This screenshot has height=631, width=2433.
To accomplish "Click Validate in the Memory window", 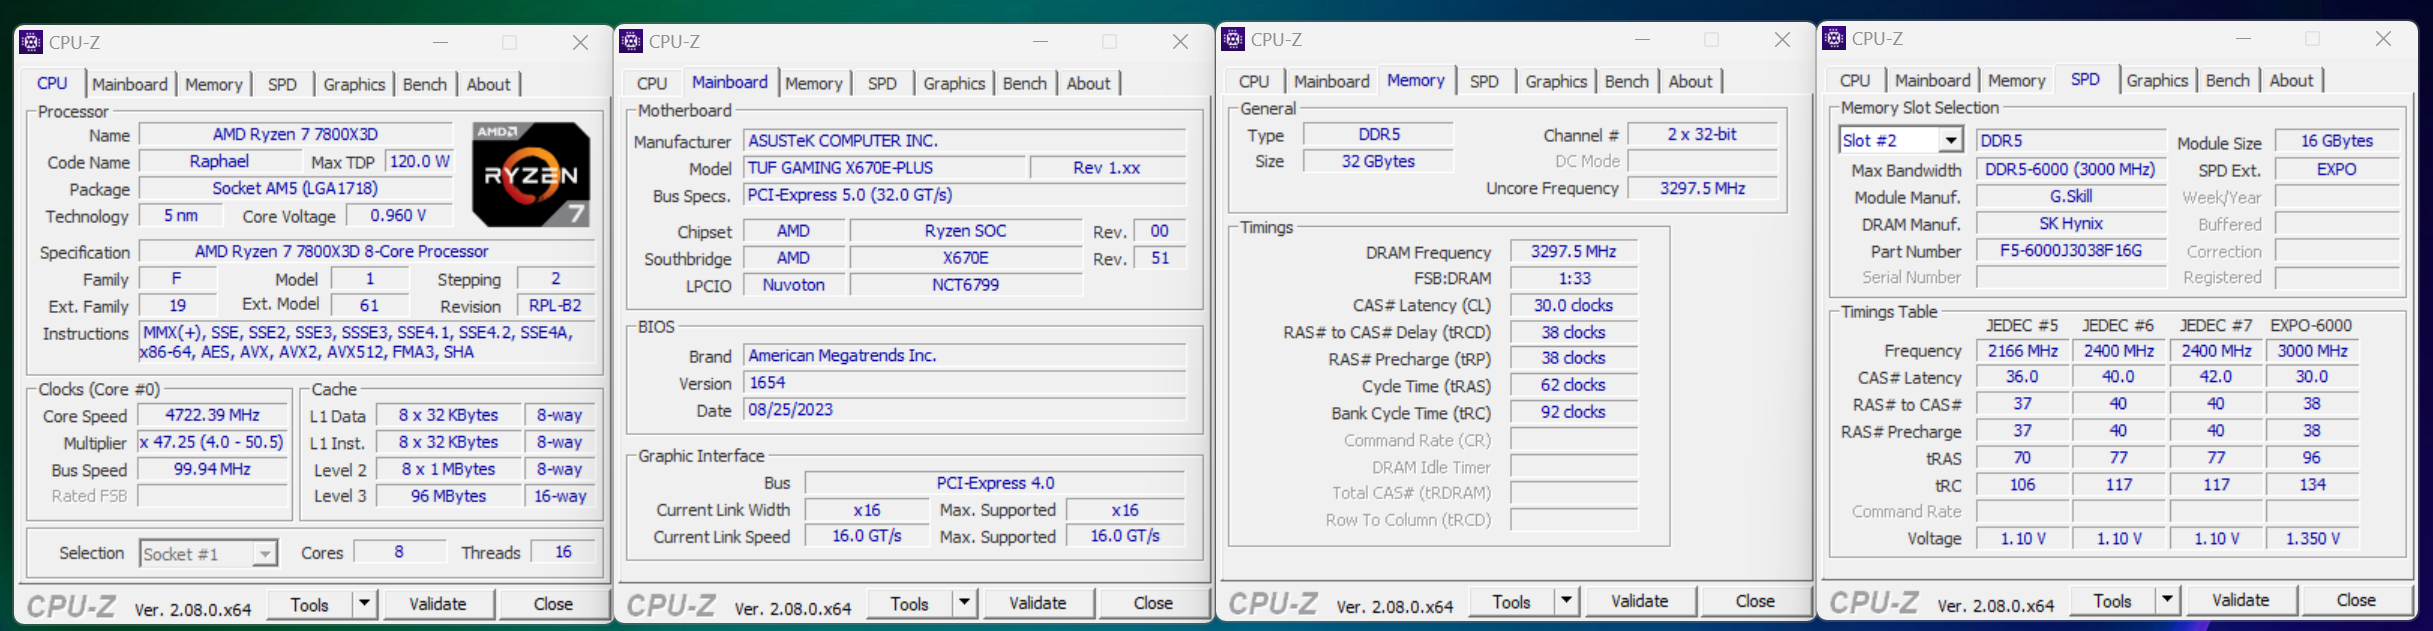I will 1640,601.
